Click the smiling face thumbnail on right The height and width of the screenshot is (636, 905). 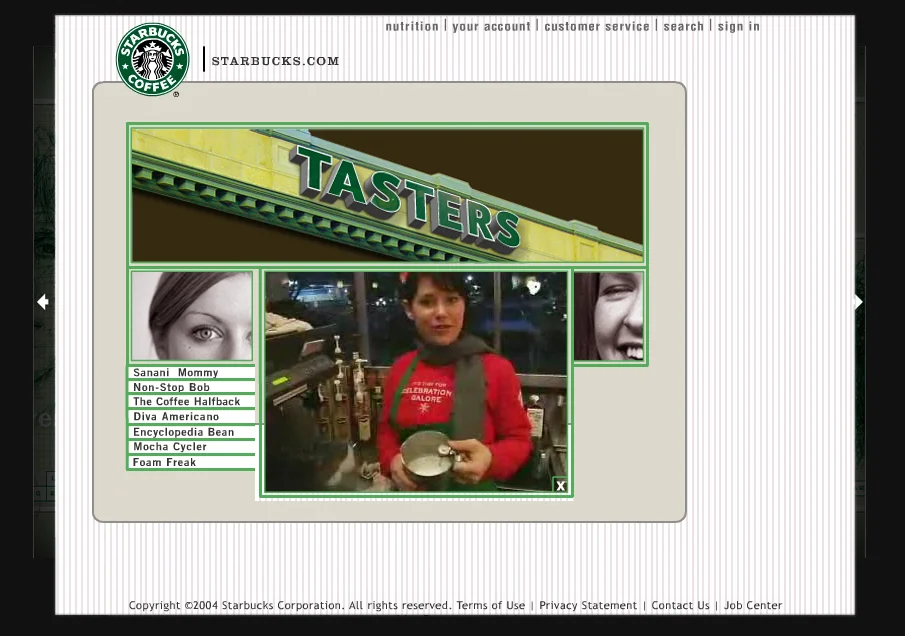point(609,316)
